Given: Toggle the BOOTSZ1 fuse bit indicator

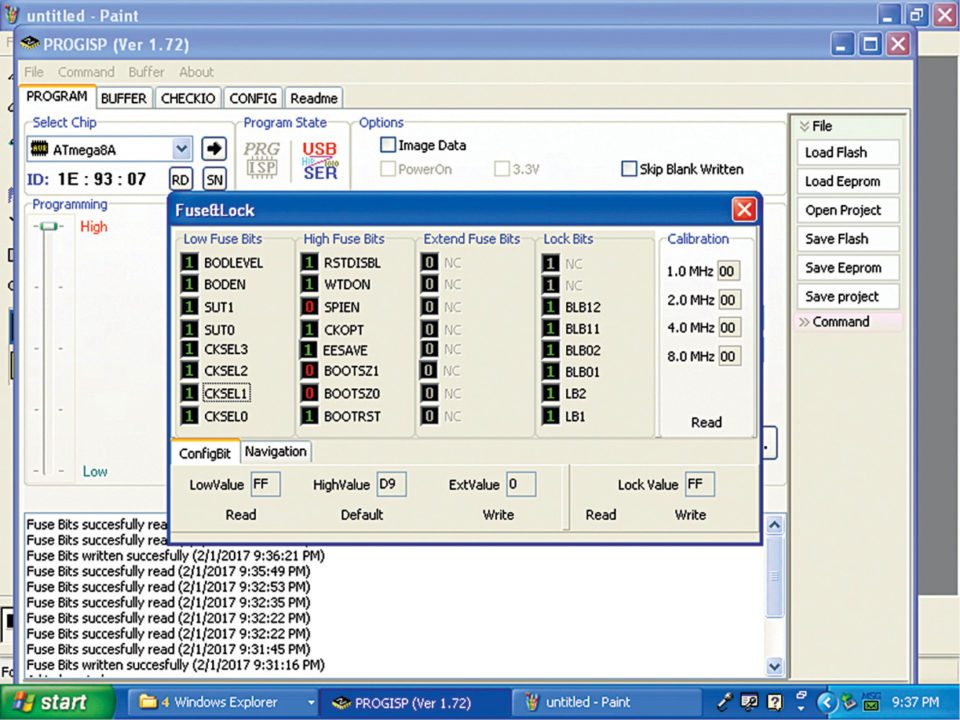Looking at the screenshot, I should (309, 370).
